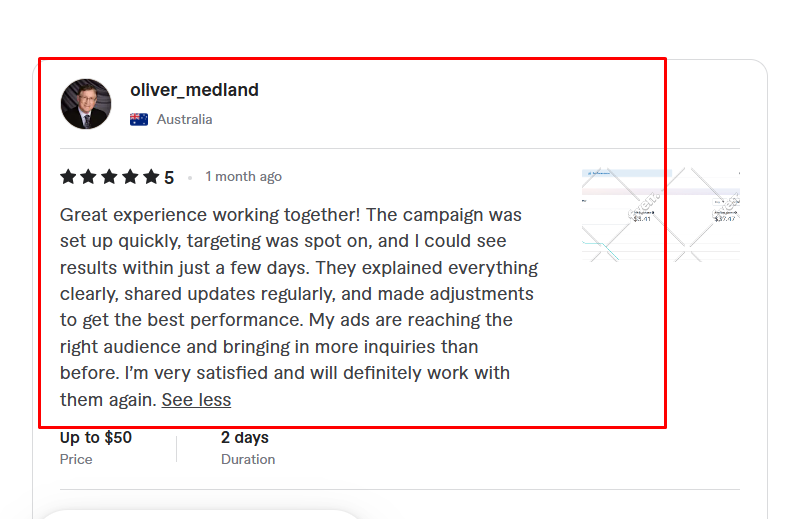
Task: Open the oliver_medland username link
Action: point(194,90)
